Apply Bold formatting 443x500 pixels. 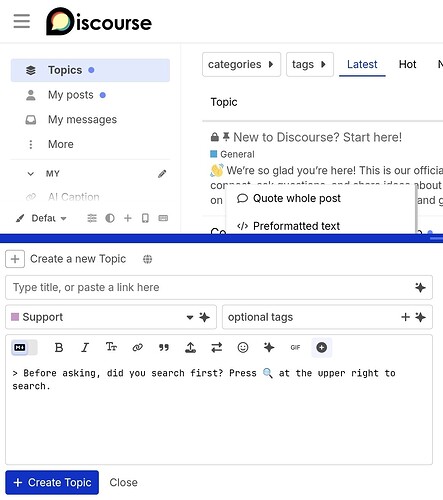point(59,348)
